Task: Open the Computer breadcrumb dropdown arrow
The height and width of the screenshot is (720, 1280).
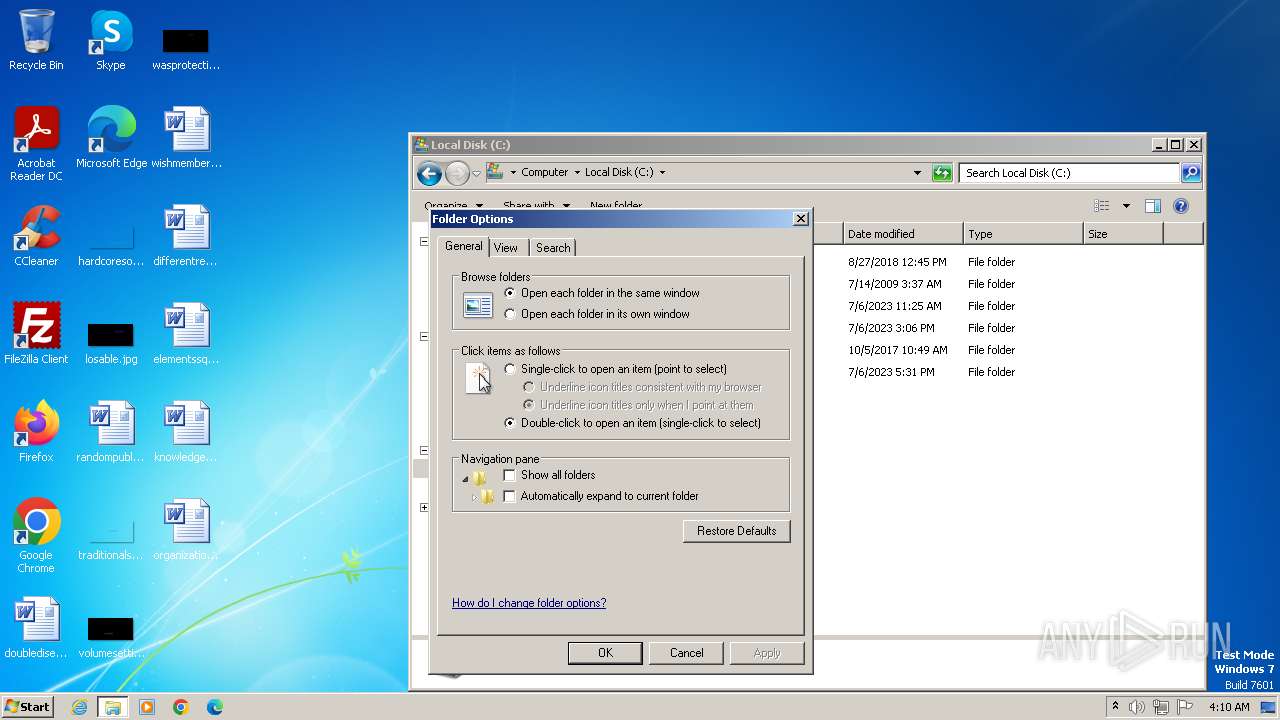Action: [x=576, y=173]
